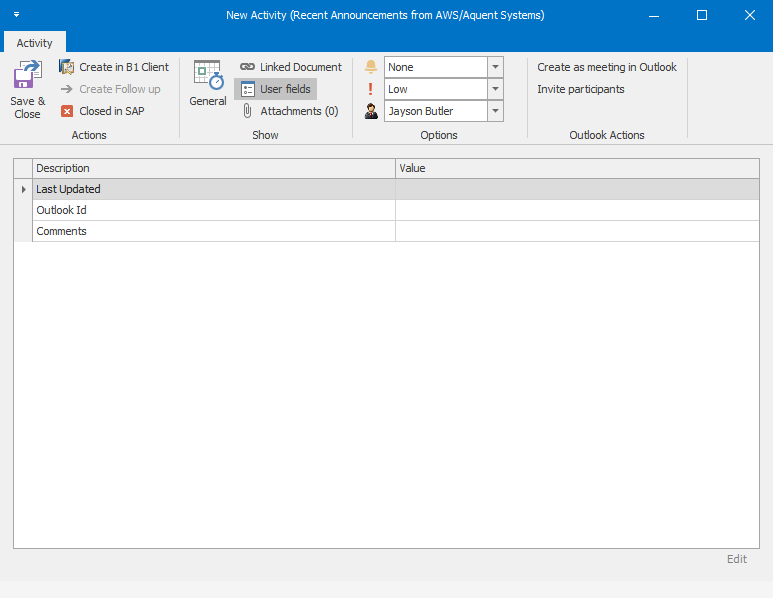
Task: Click the Closed in SAP label
Action: point(112,111)
